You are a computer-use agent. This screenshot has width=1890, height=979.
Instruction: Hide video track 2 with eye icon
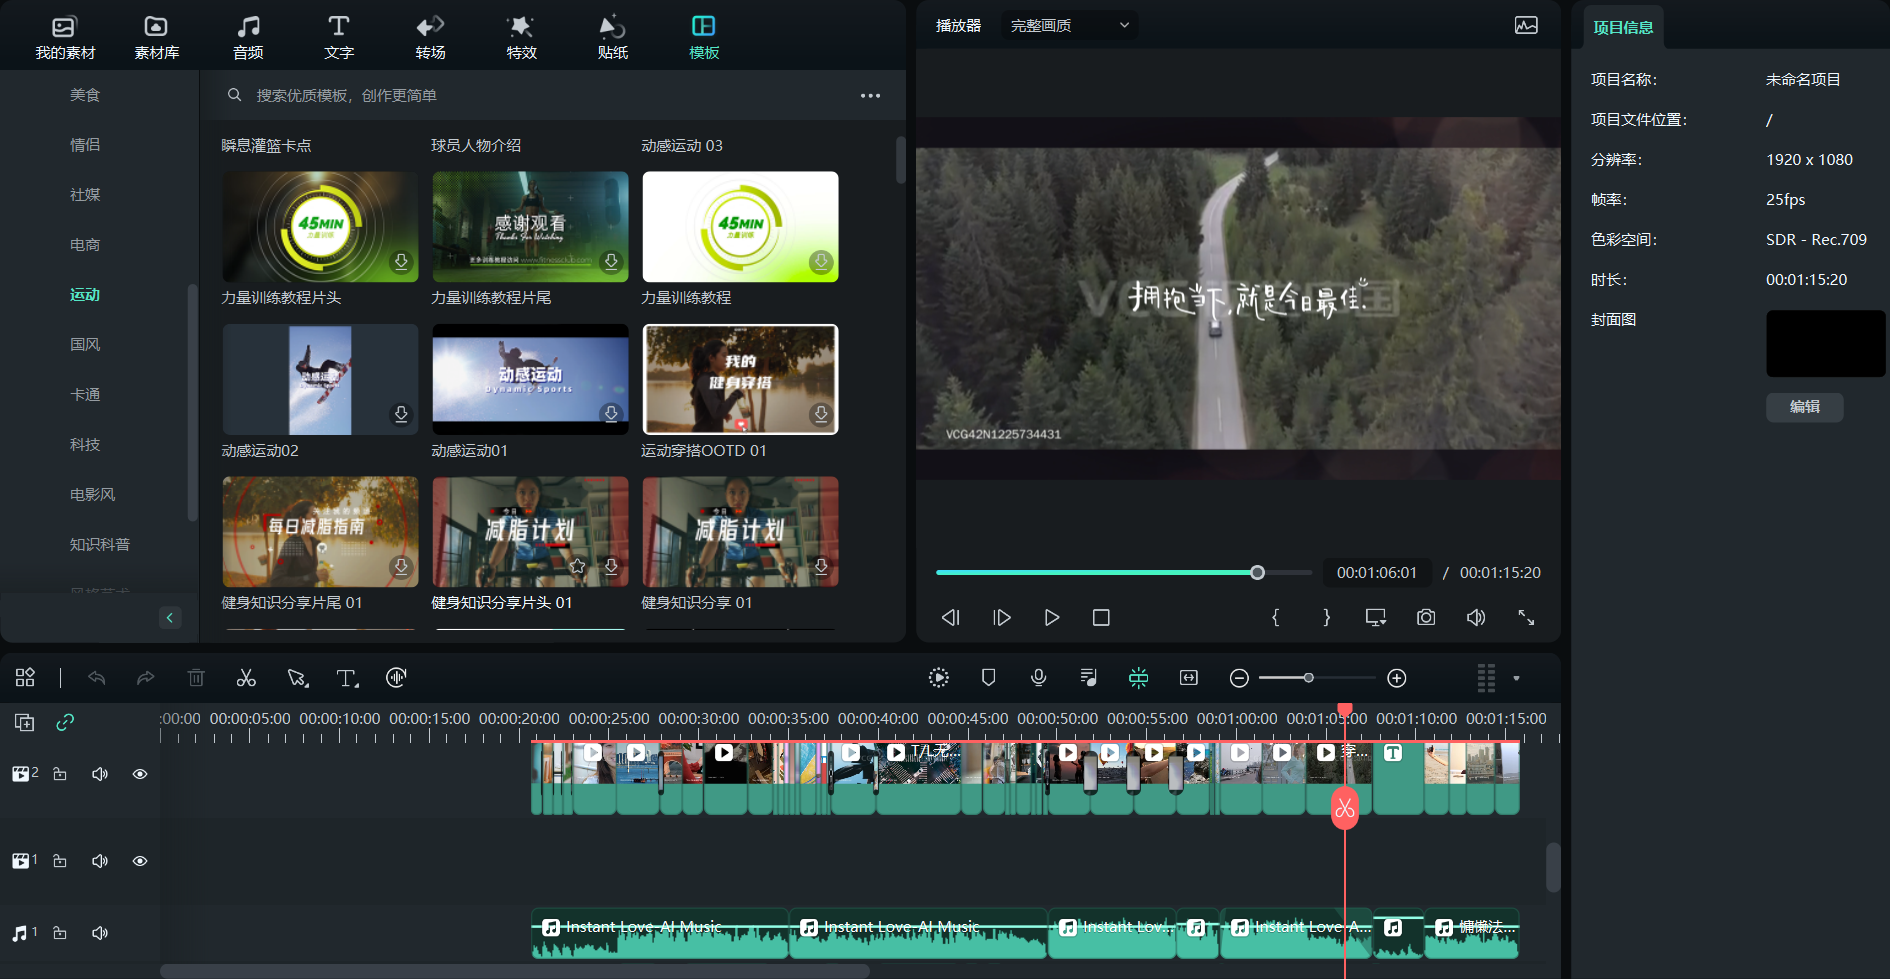click(x=140, y=774)
